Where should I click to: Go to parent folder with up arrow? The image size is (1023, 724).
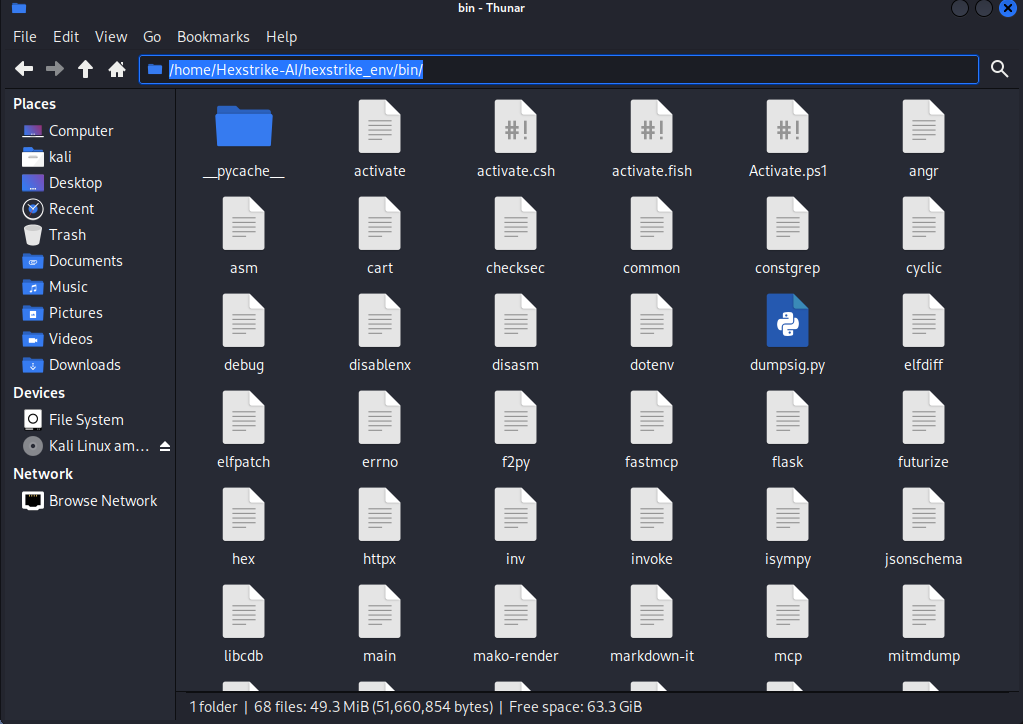pos(86,69)
